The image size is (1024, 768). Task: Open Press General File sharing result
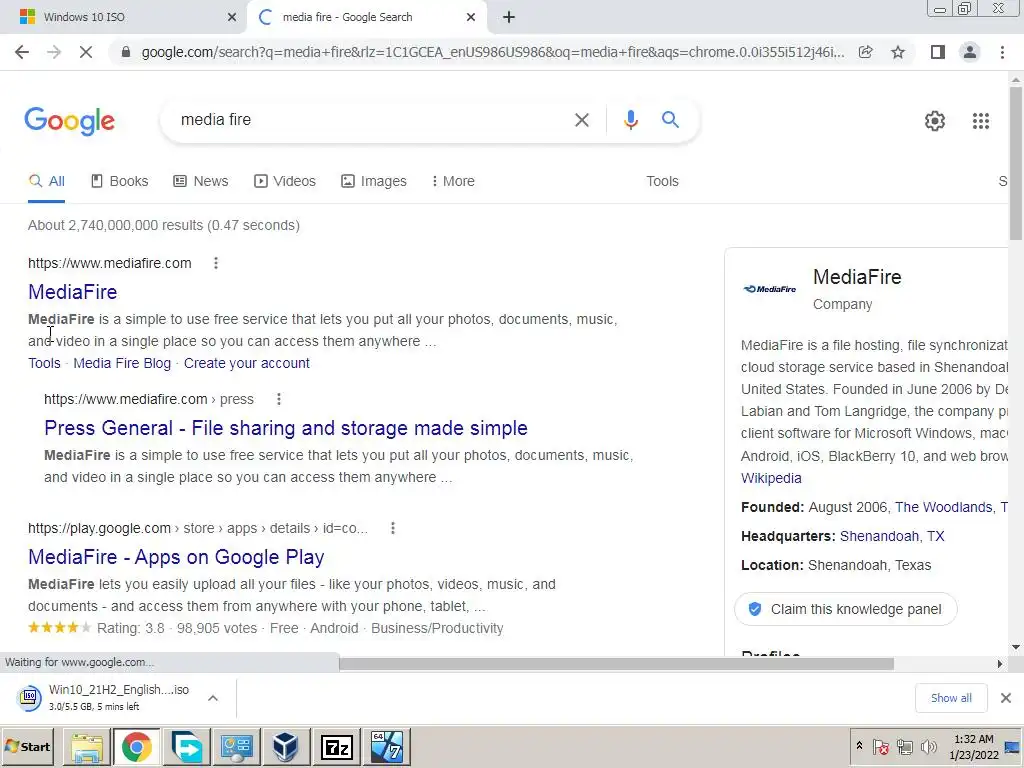[x=285, y=428]
